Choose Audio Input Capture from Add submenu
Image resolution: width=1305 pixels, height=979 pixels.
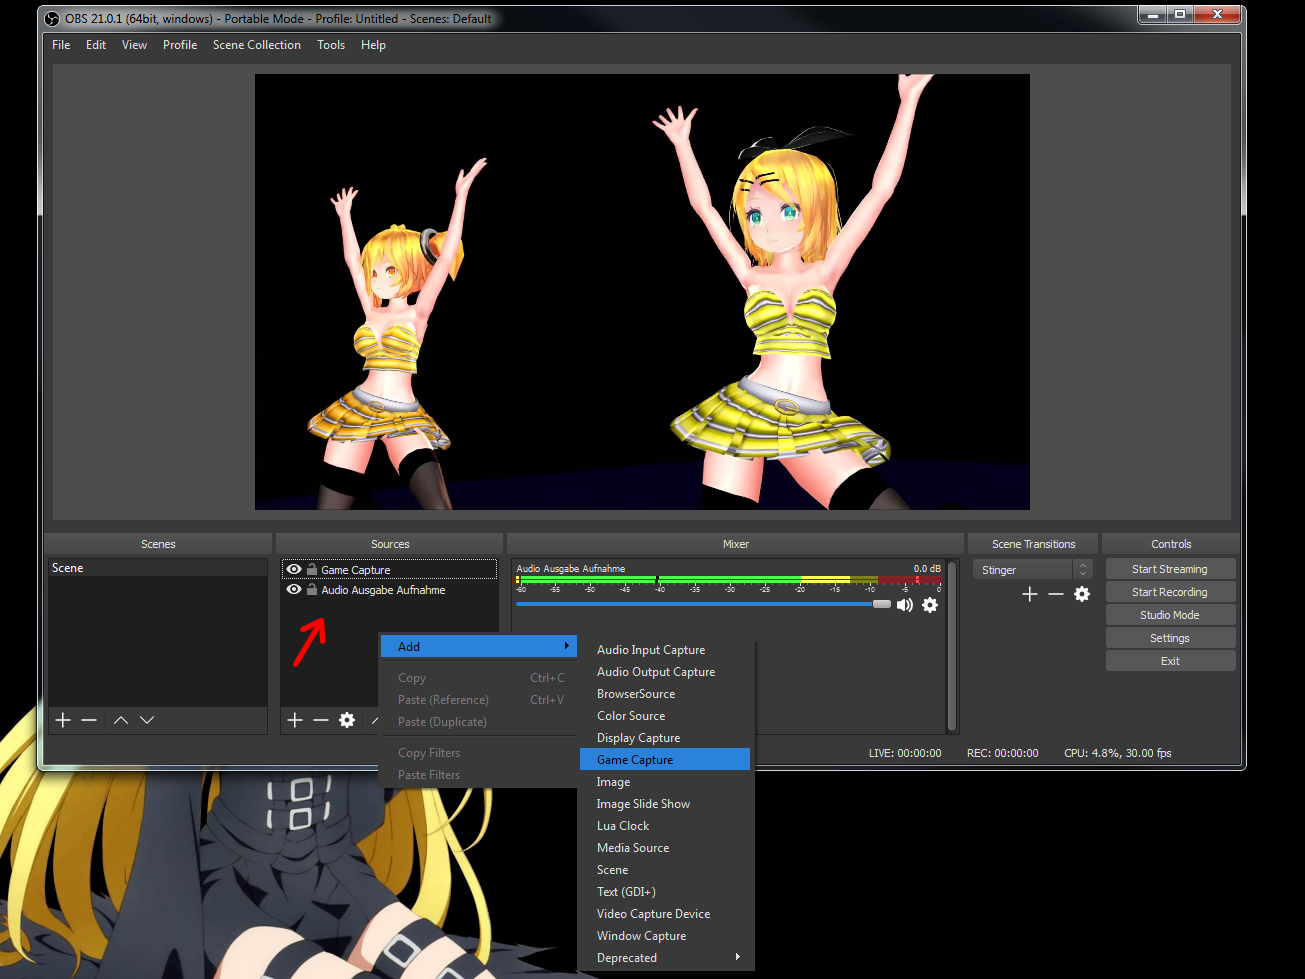point(666,650)
